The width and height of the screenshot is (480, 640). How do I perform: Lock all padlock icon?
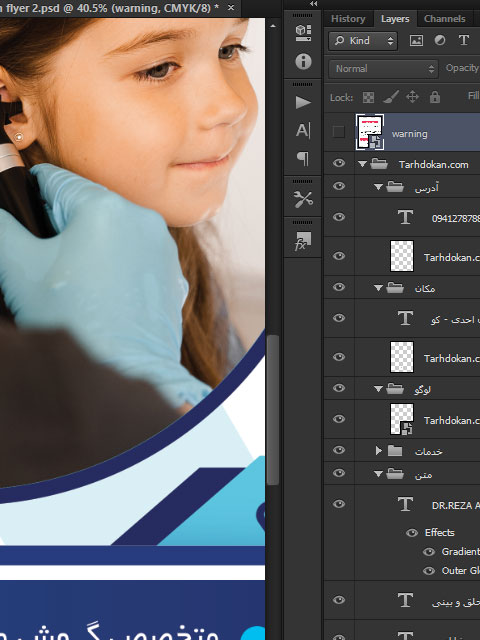pos(435,97)
